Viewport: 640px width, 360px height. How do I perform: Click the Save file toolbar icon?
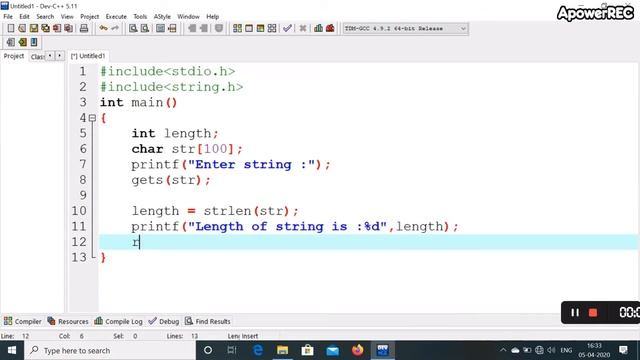pyautogui.click(x=33, y=28)
